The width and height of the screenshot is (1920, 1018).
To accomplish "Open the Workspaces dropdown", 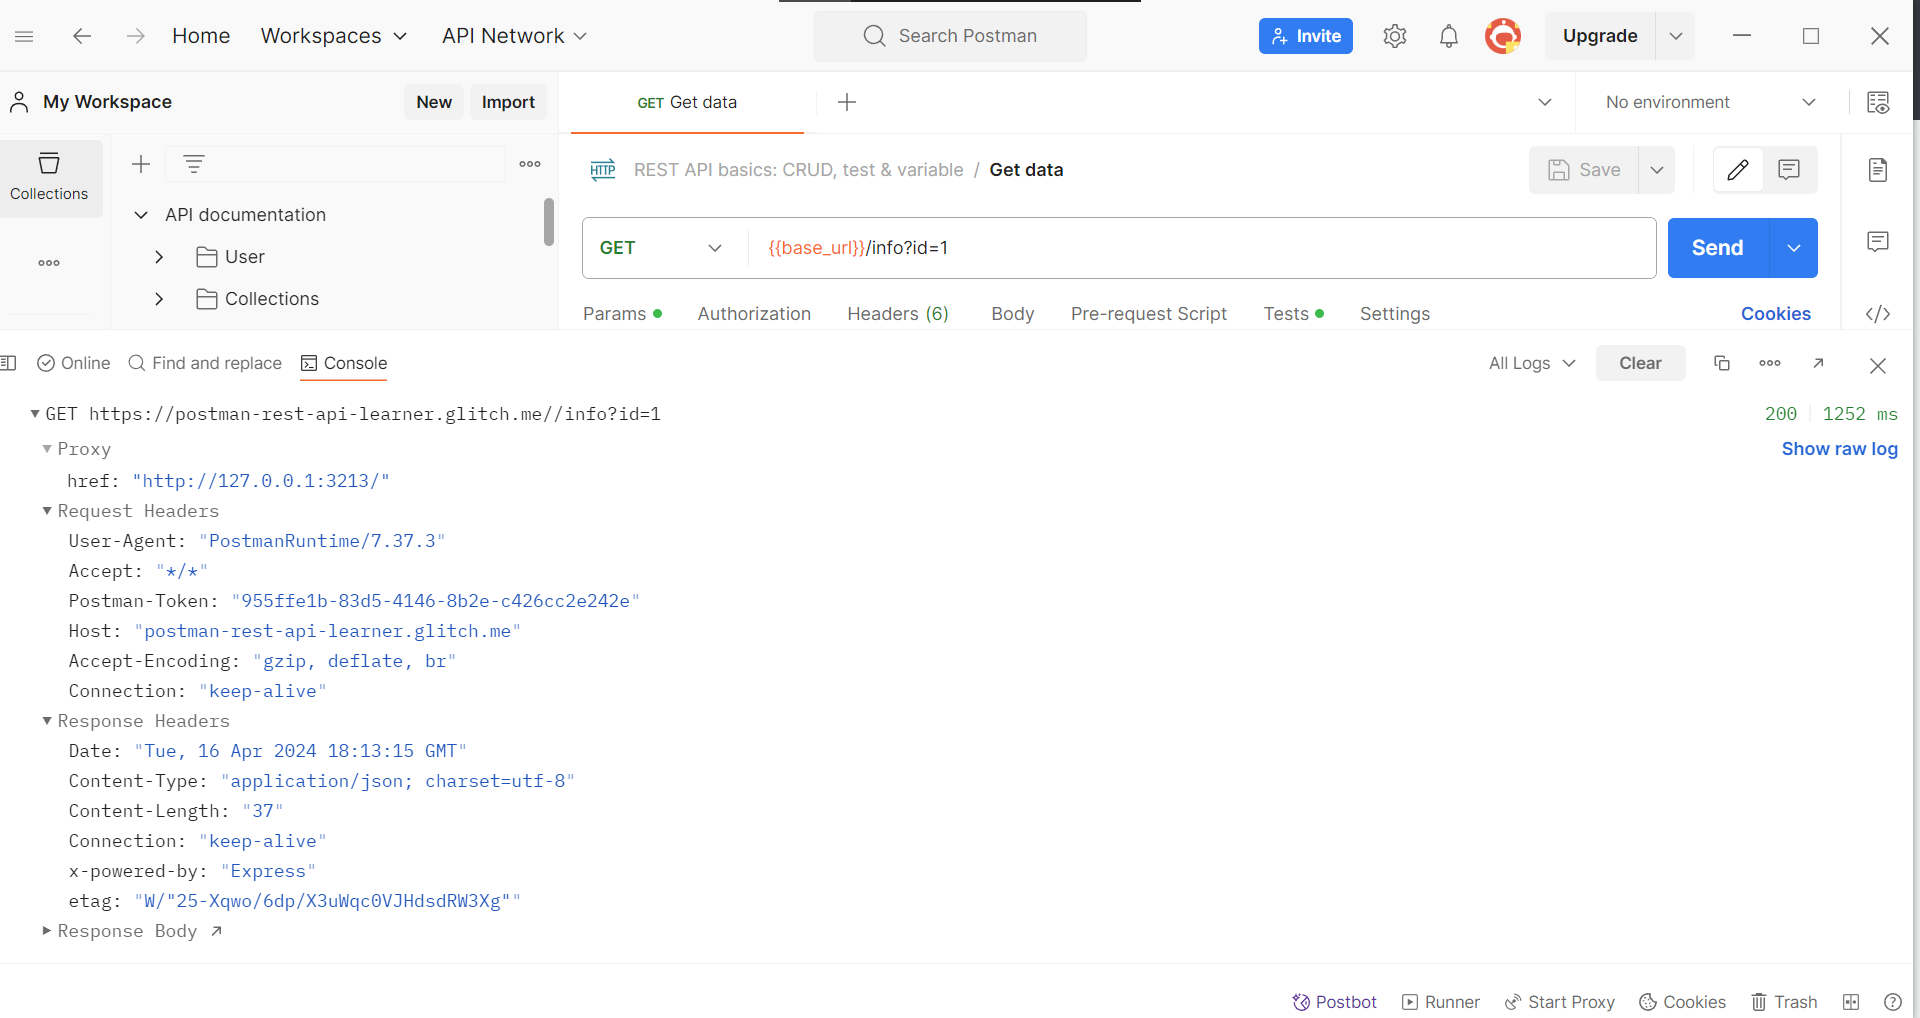I will click(334, 36).
